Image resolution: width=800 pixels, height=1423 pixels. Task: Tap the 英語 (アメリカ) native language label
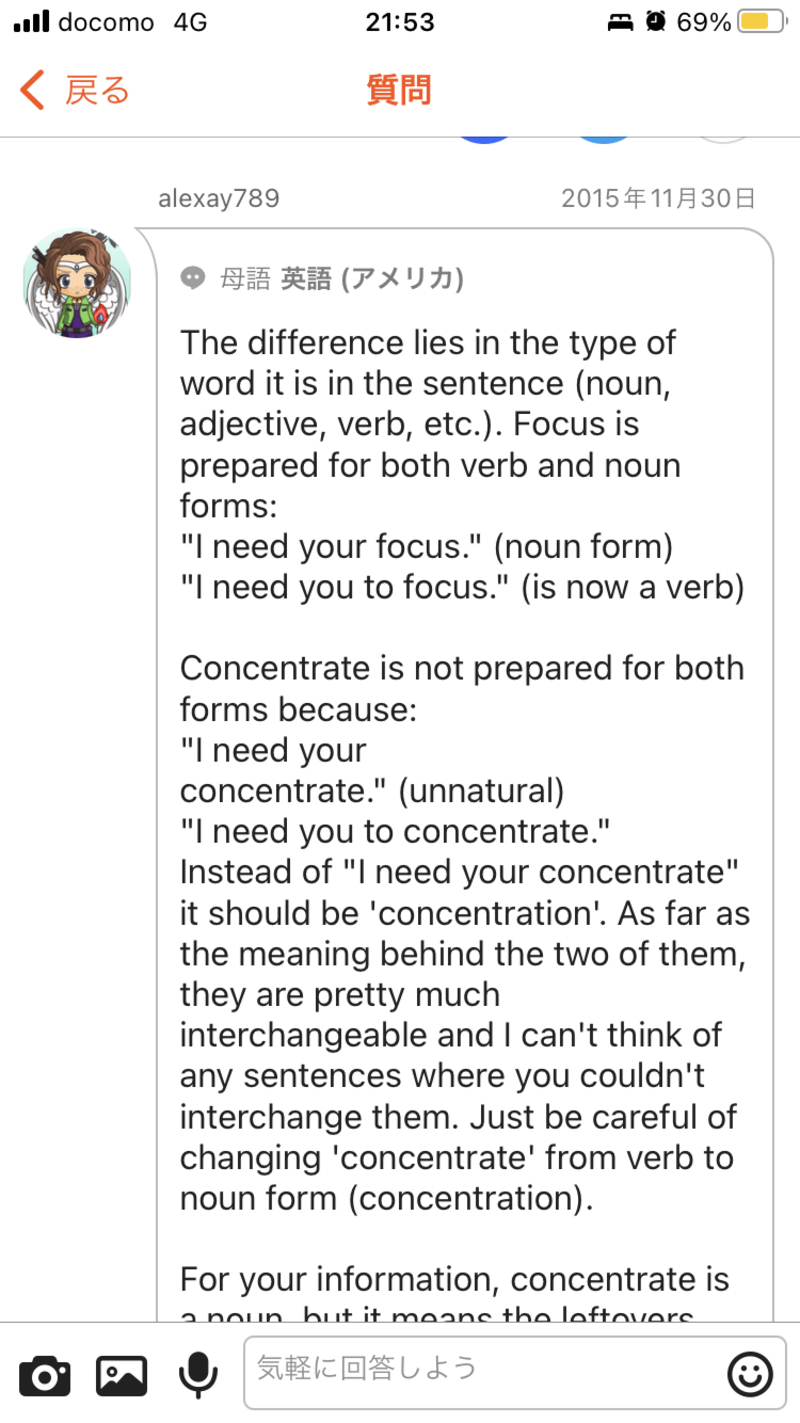pyautogui.click(x=372, y=279)
